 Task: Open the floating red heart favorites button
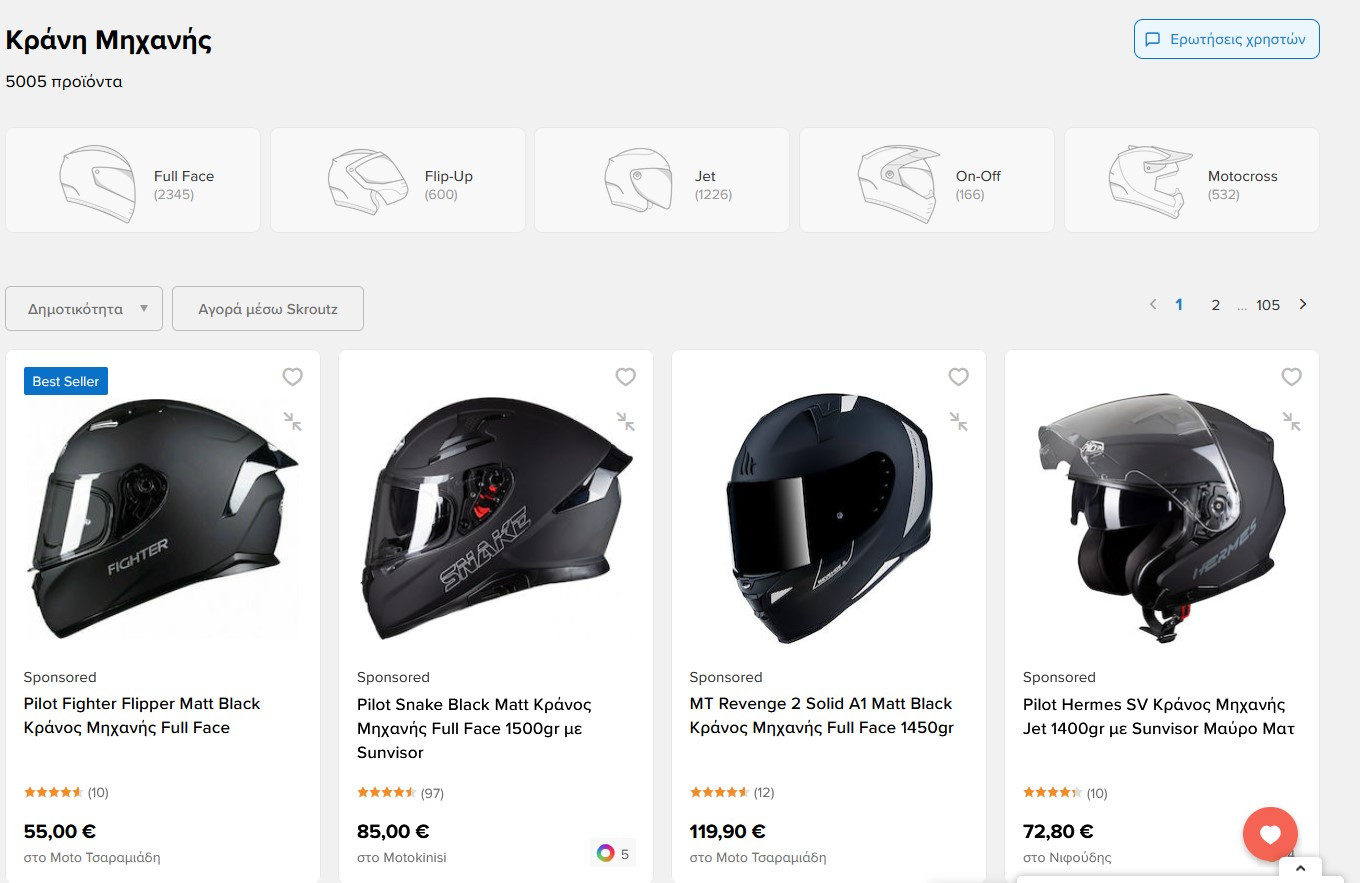pyautogui.click(x=1270, y=834)
